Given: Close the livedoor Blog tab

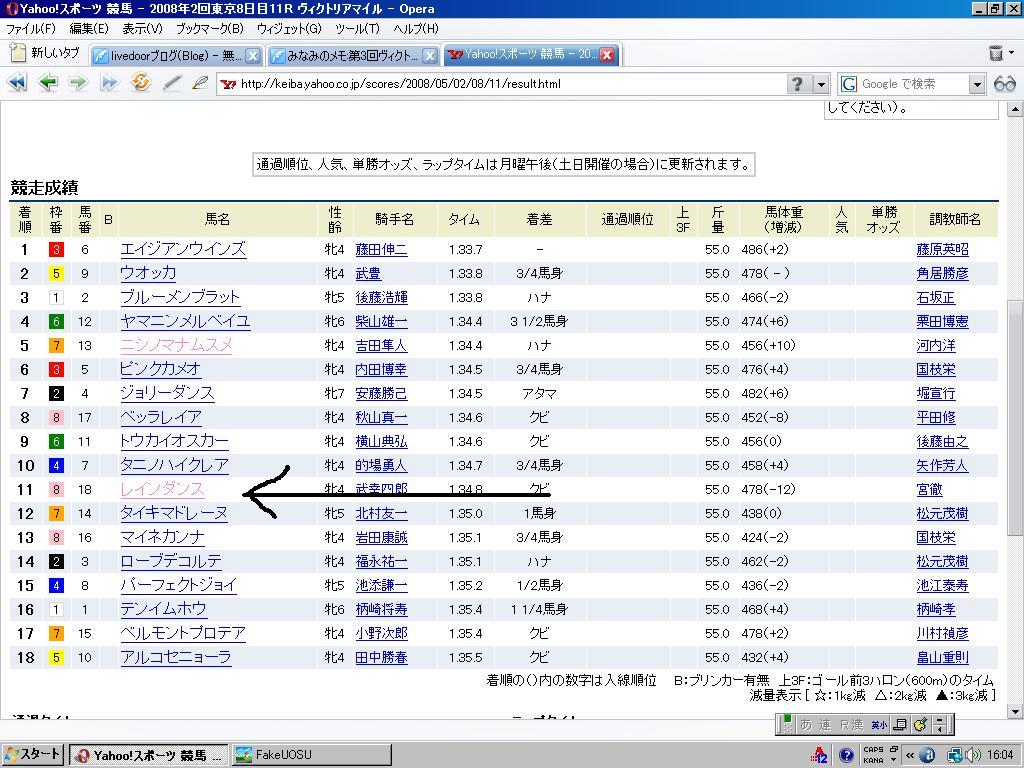Looking at the screenshot, I should [253, 56].
